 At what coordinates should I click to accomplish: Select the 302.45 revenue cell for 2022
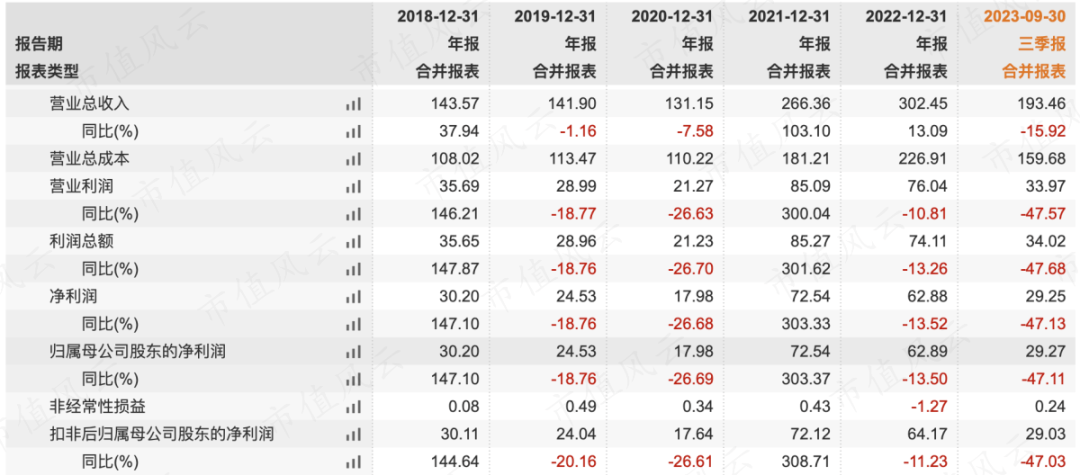tap(924, 103)
